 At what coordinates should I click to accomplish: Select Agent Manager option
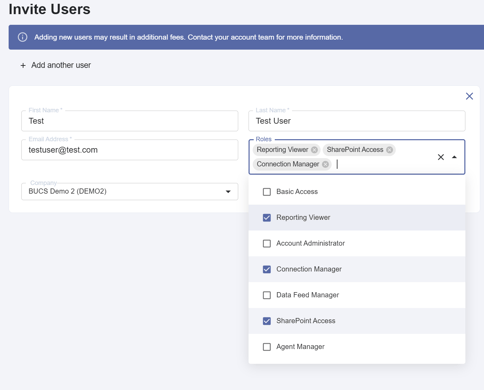tap(357, 347)
